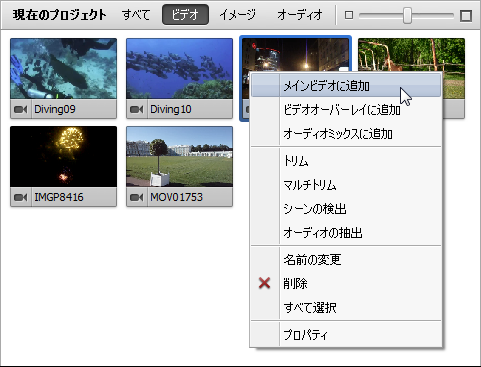Viewport: 481px width, 367px height.
Task: Select メインビデオに追加 in context menu
Action: point(346,86)
